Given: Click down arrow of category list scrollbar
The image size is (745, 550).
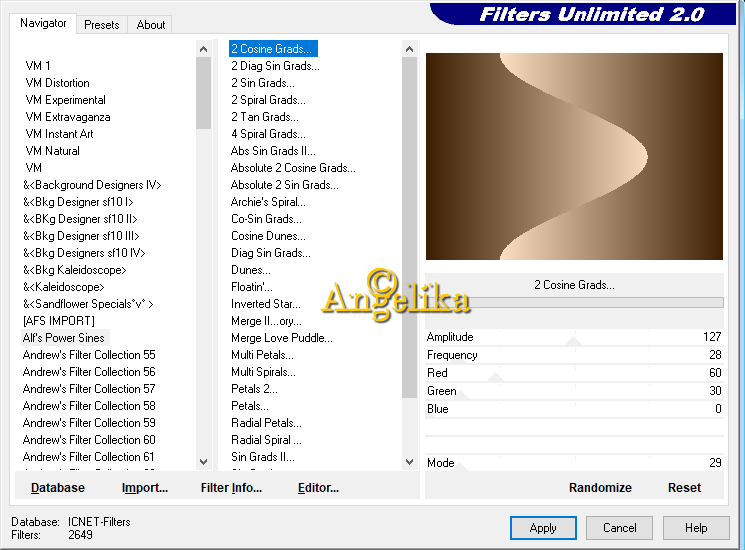Looking at the screenshot, I should 203,462.
